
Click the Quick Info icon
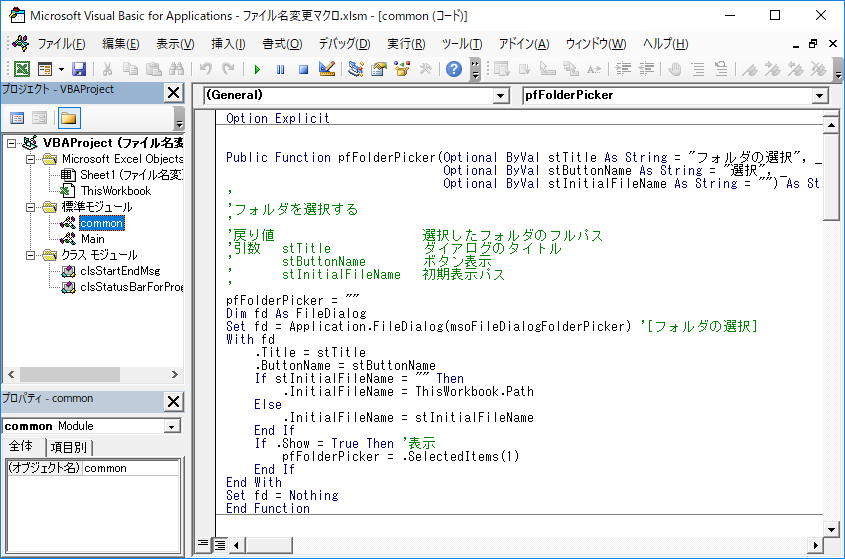click(548, 69)
